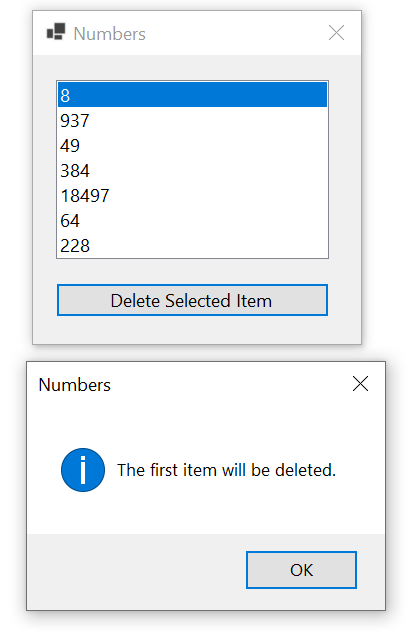Click the Numbers window app icon

56,32
